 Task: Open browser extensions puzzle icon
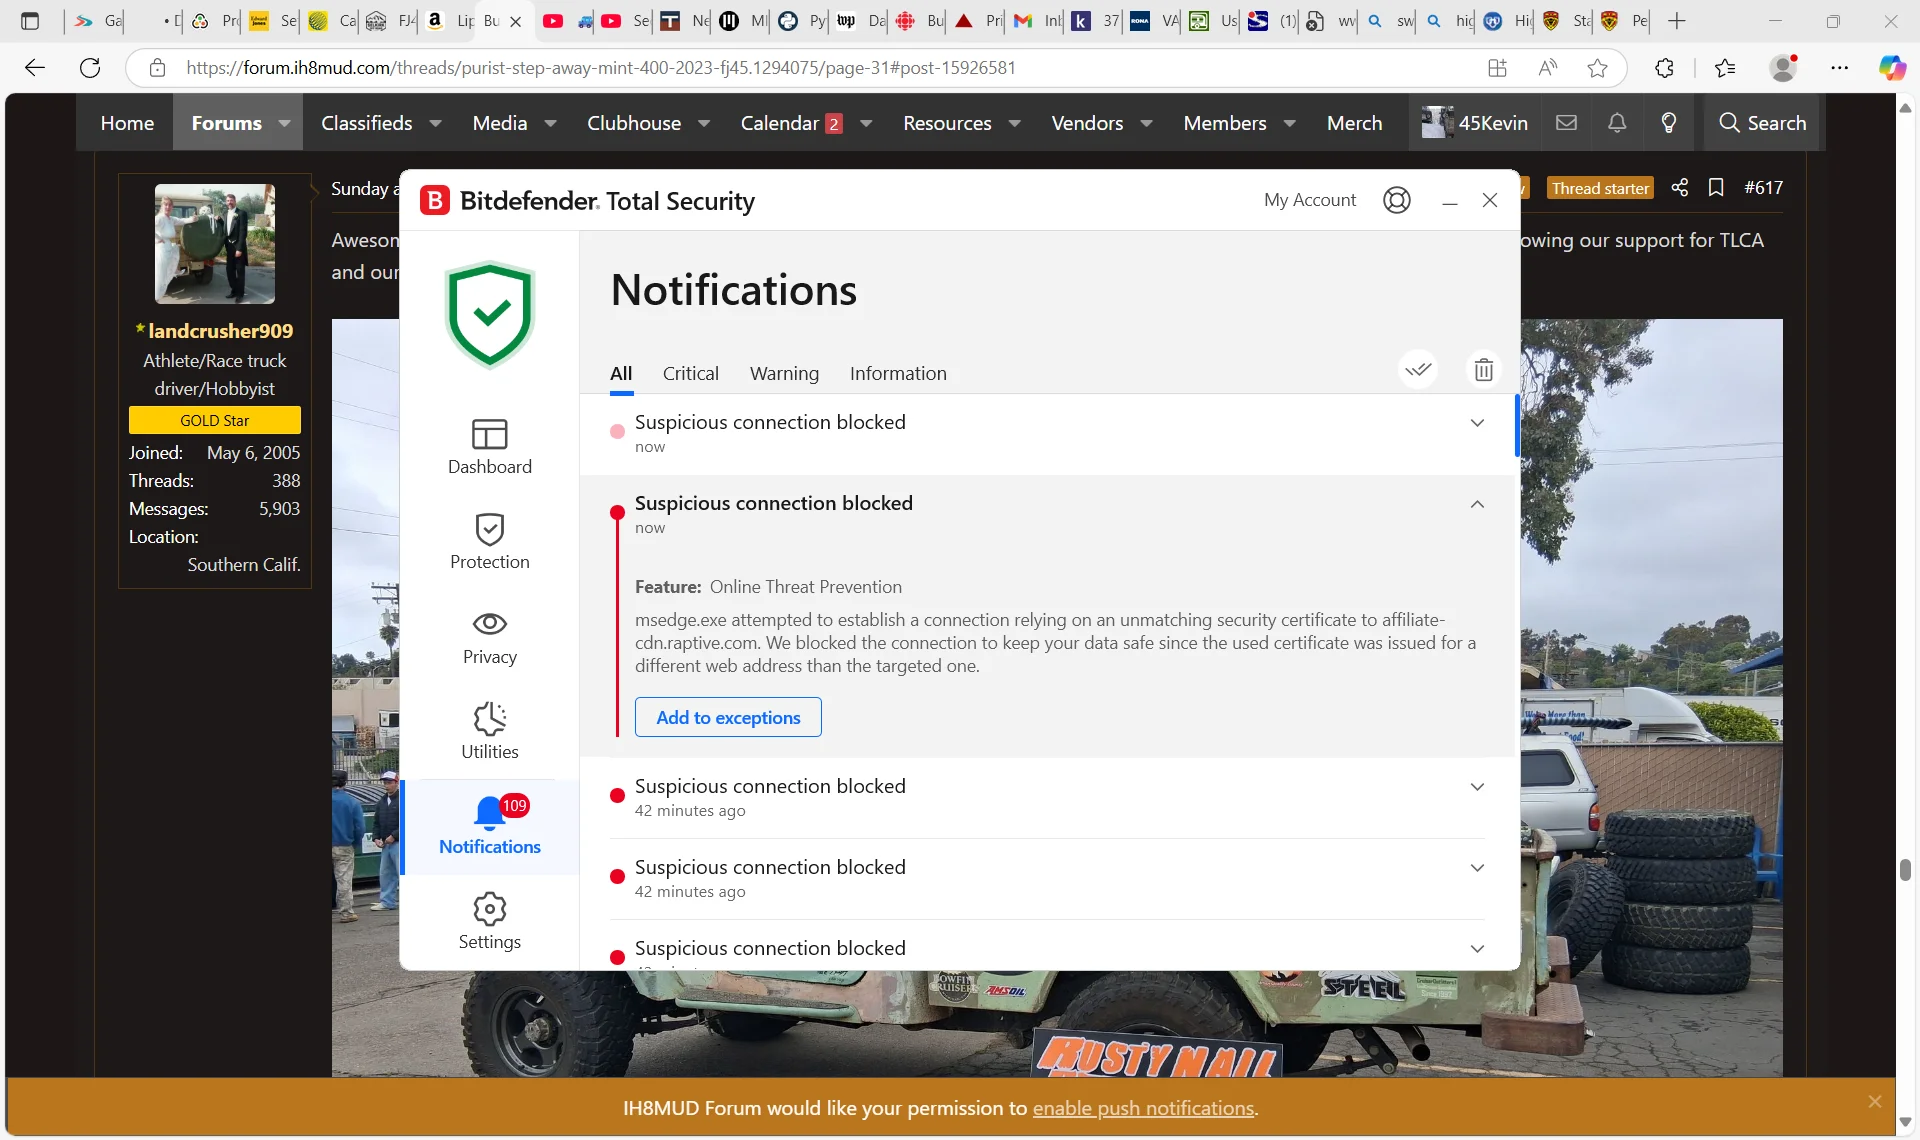pos(1664,67)
